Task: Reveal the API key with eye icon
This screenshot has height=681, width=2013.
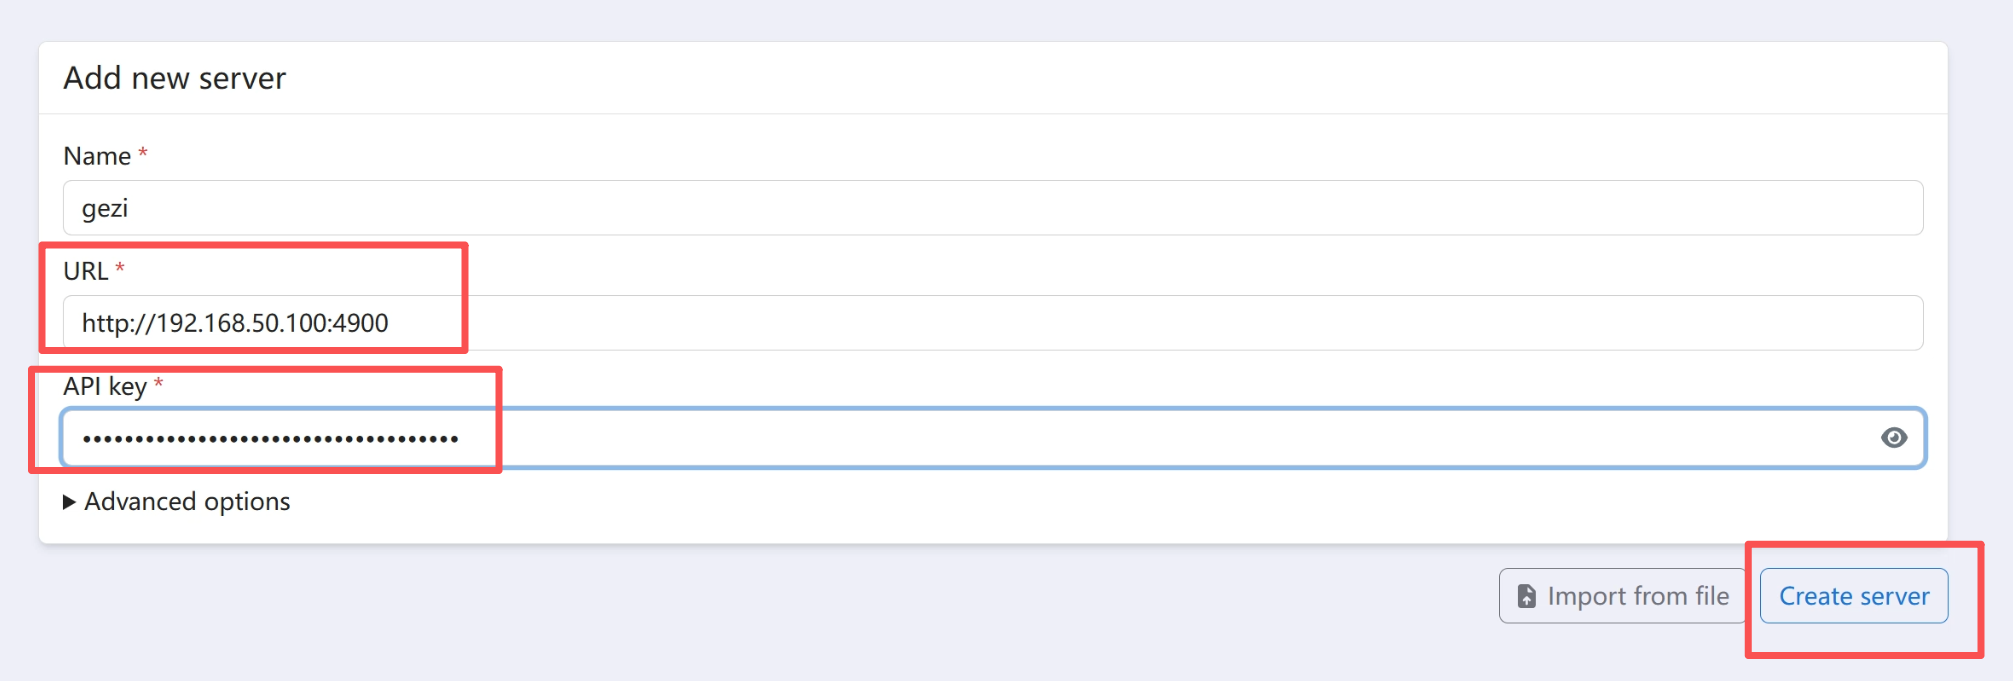Action: (x=1893, y=438)
